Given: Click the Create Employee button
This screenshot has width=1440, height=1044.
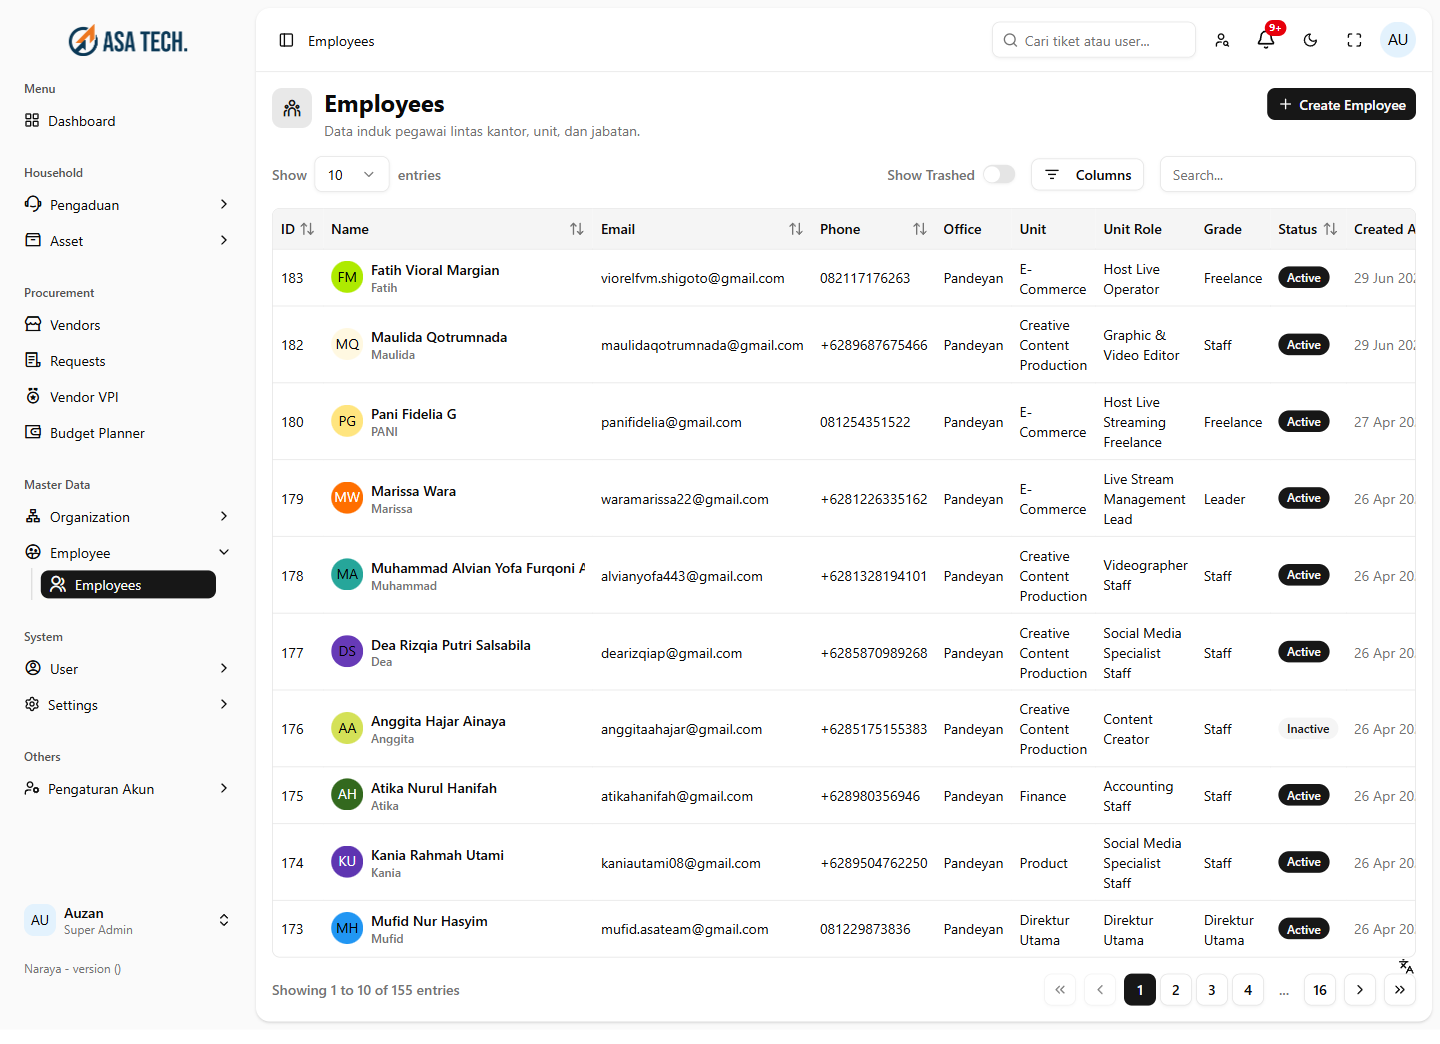Looking at the screenshot, I should (x=1341, y=104).
